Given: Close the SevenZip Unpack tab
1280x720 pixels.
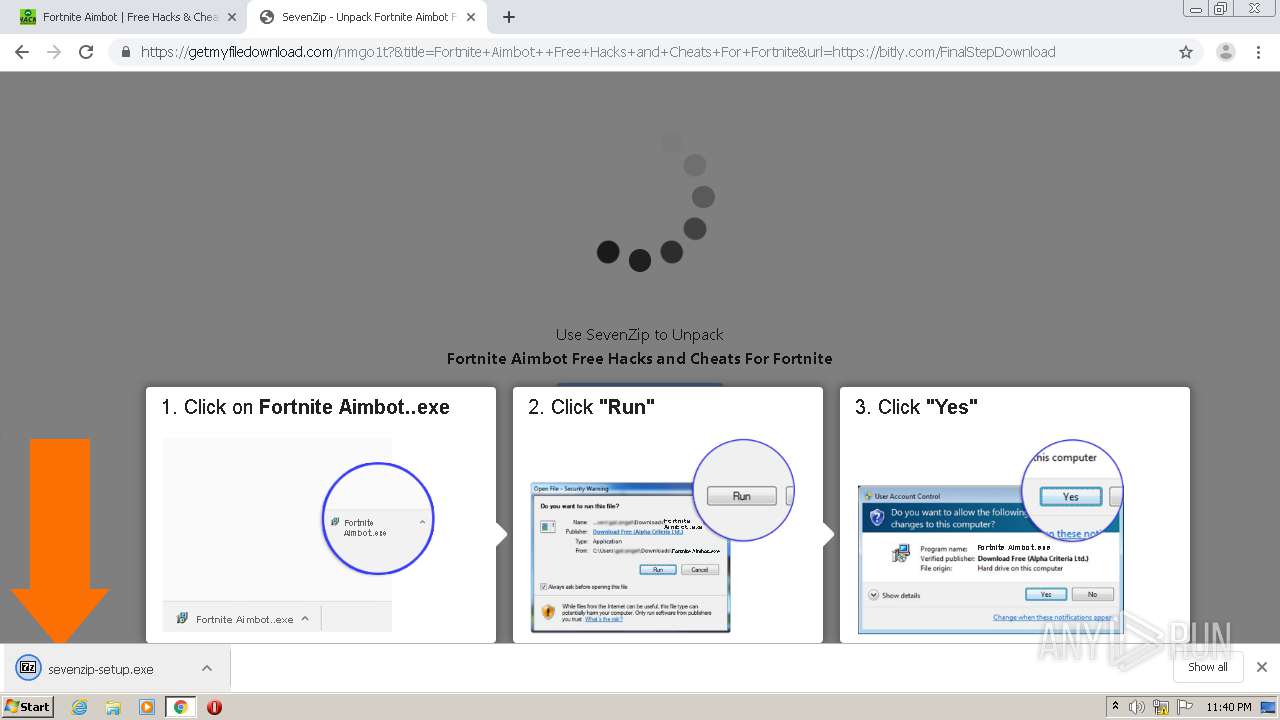Looking at the screenshot, I should pyautogui.click(x=471, y=17).
